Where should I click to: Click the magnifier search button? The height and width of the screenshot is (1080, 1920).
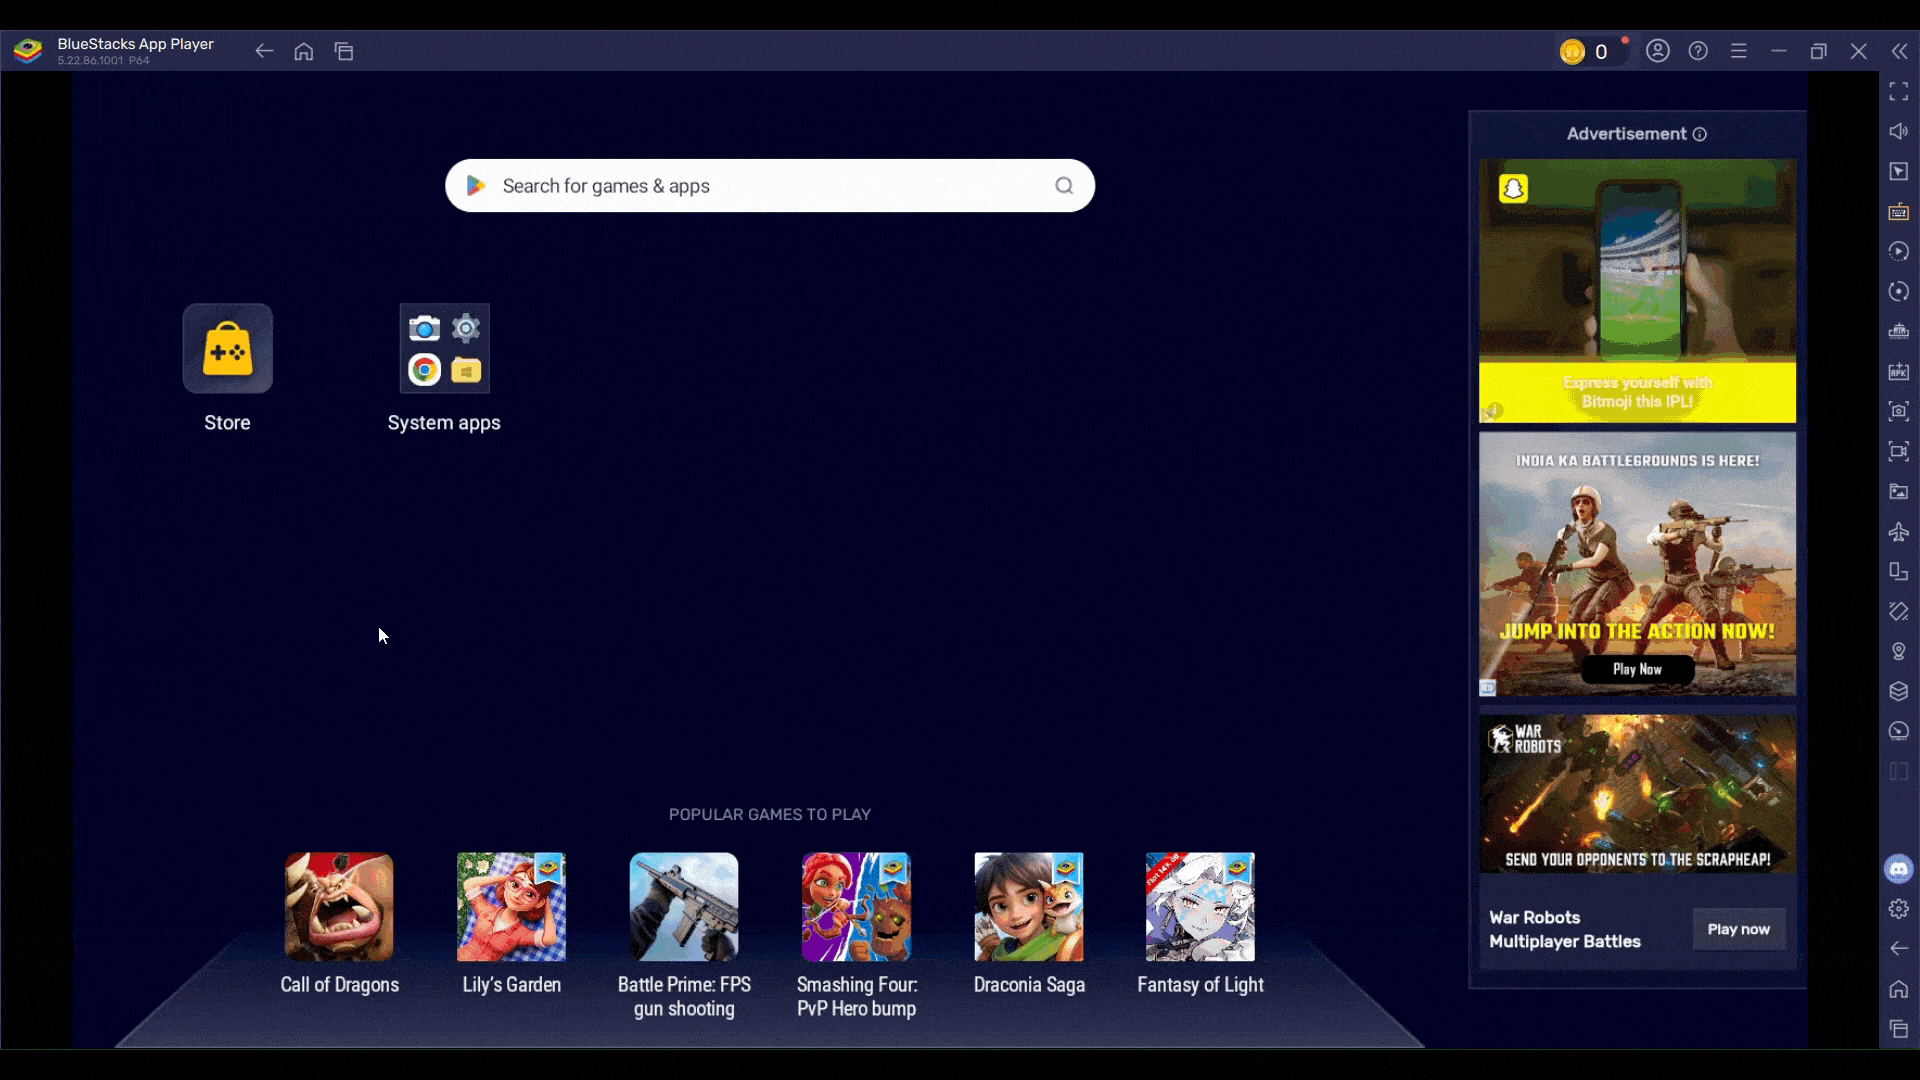tap(1064, 186)
